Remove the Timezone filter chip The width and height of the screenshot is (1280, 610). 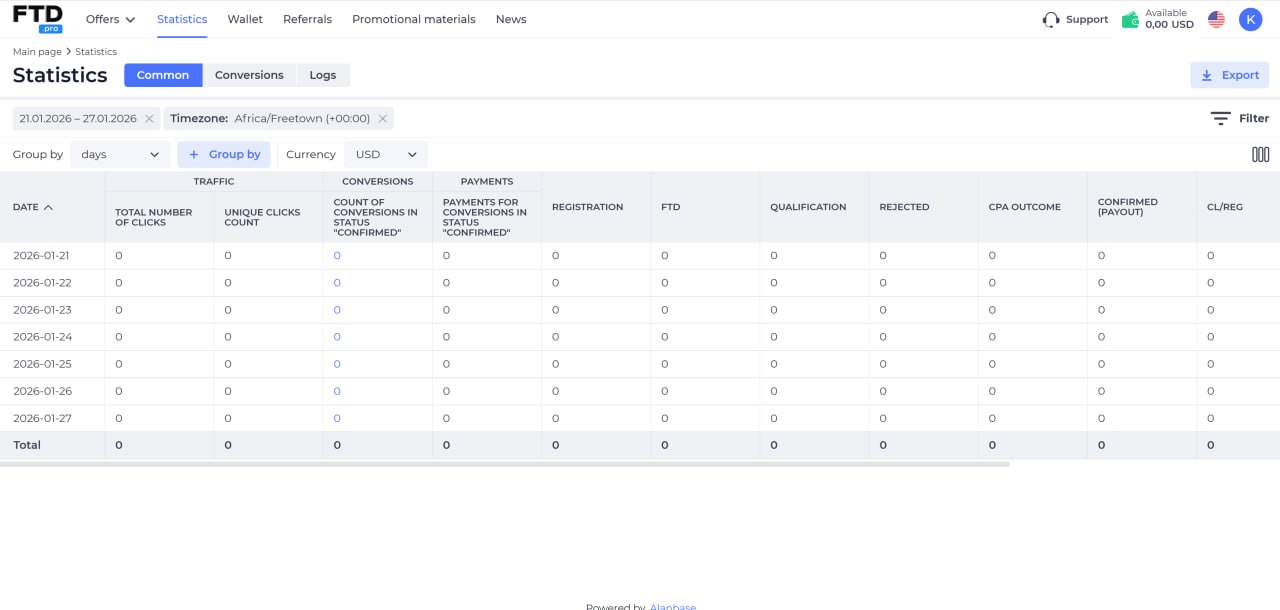382,119
